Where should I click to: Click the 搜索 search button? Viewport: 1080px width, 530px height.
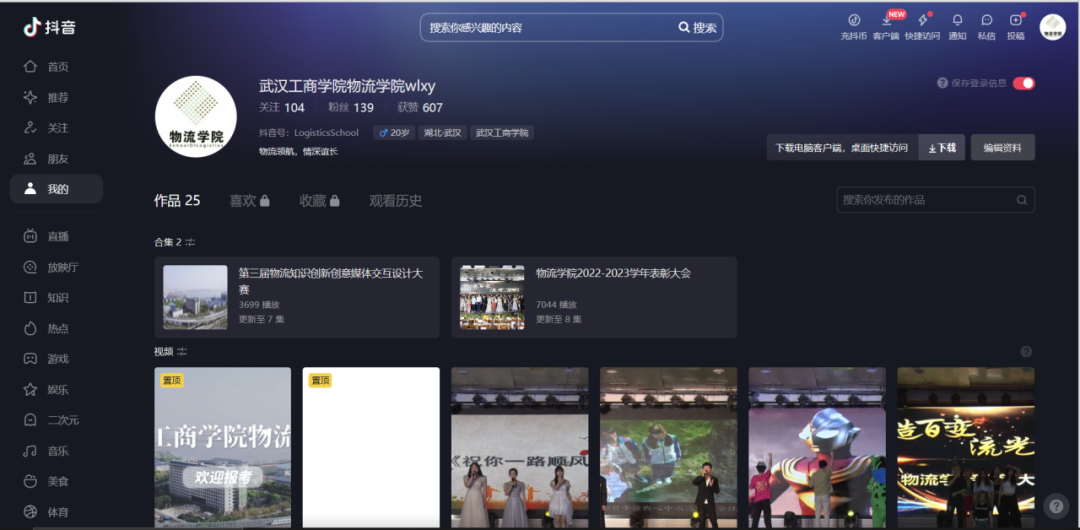[x=697, y=28]
